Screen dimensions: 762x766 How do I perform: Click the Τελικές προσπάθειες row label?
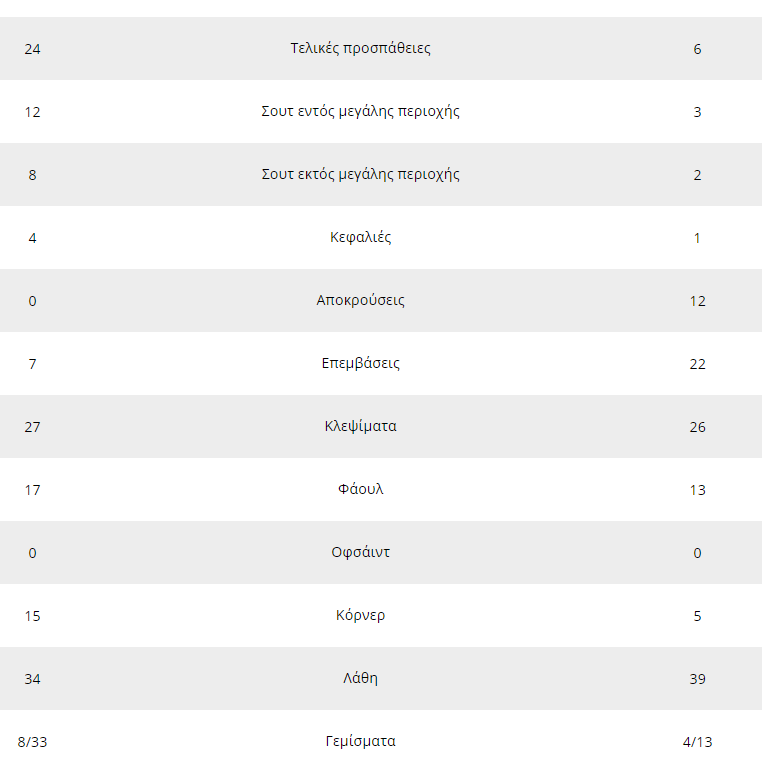360,49
